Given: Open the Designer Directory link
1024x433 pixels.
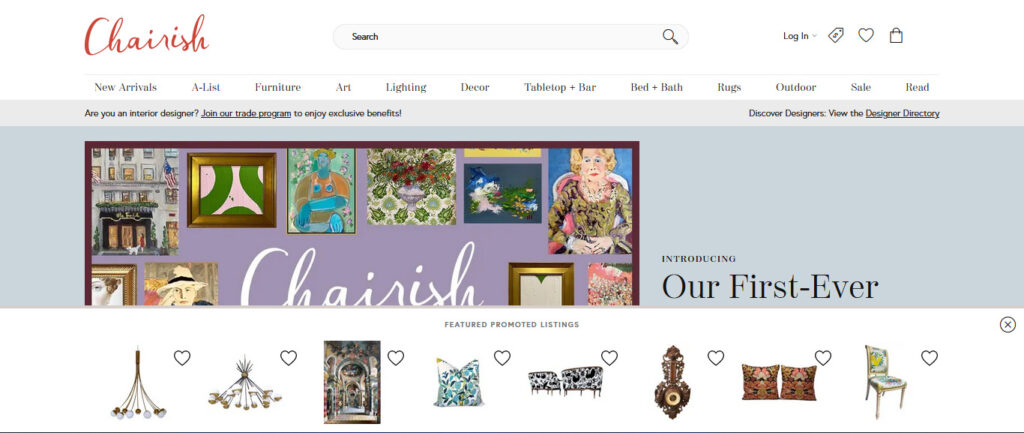Looking at the screenshot, I should pos(903,114).
